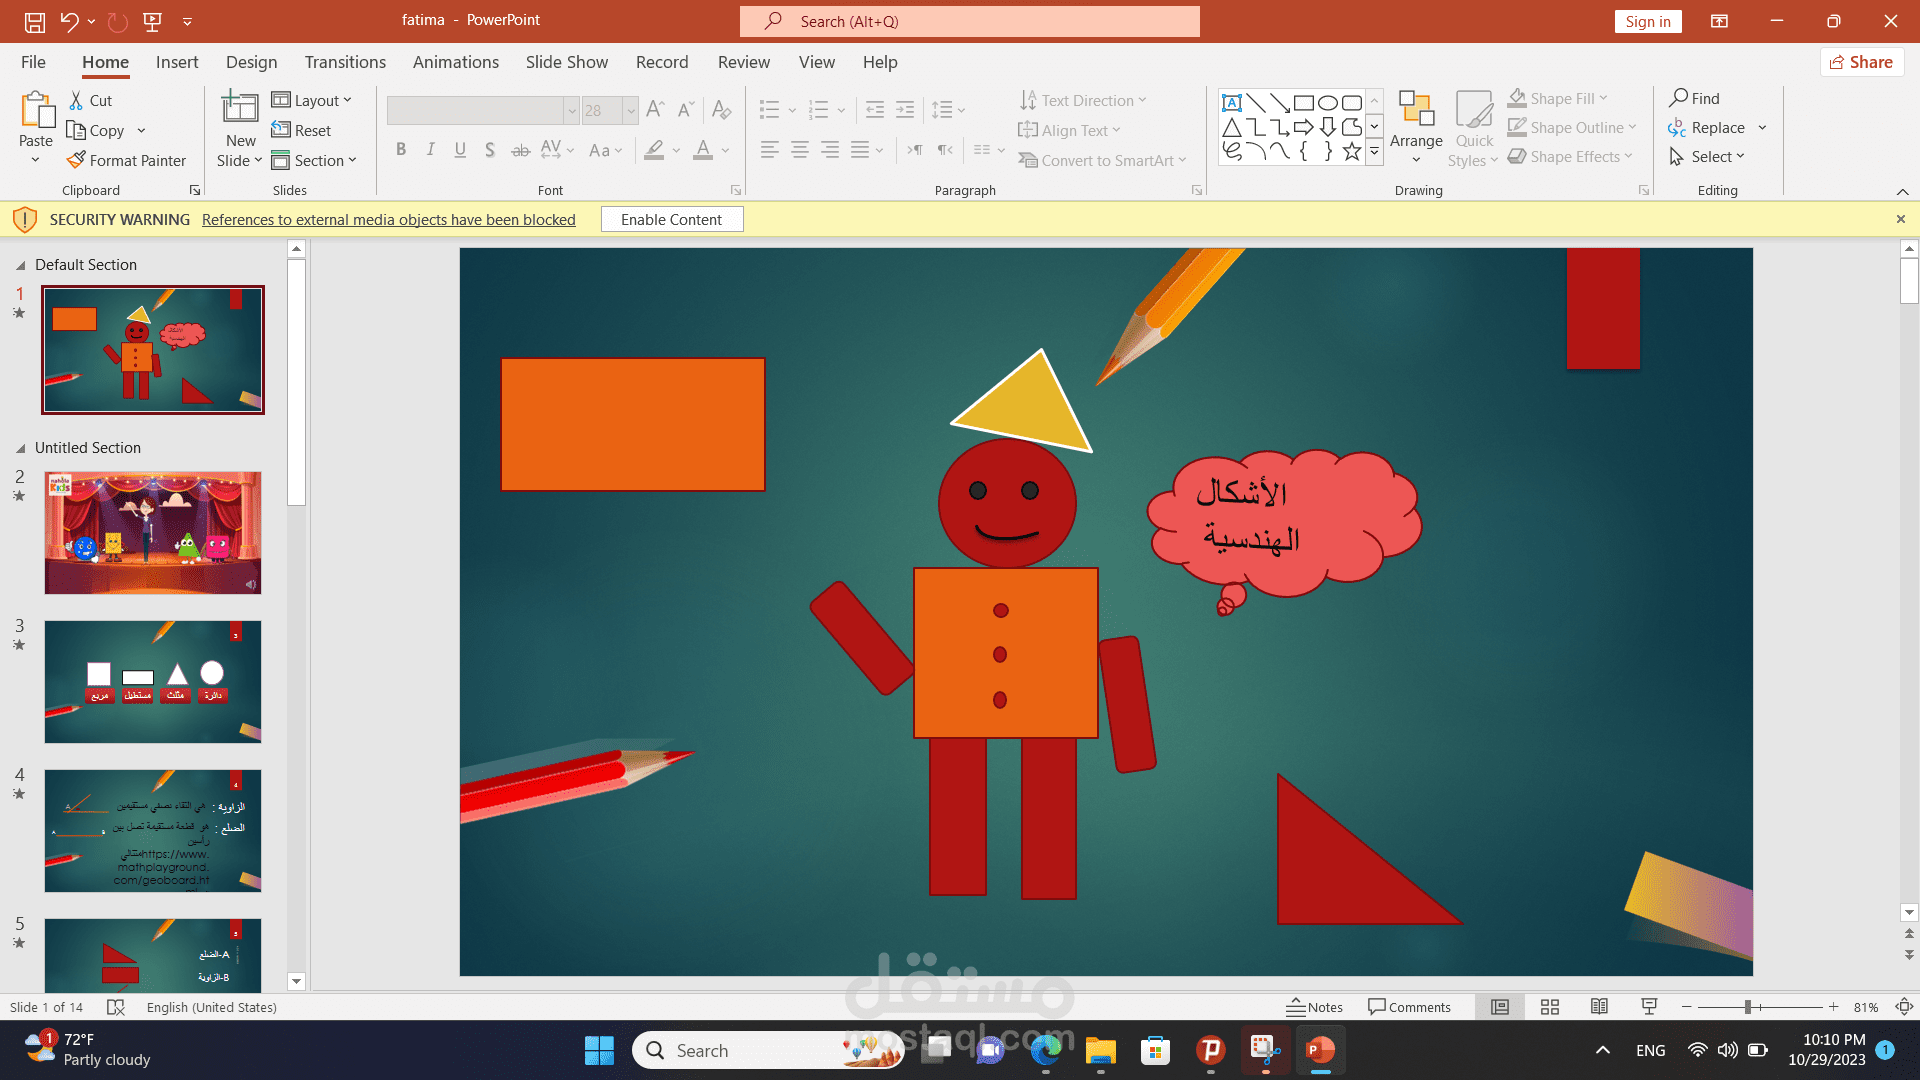This screenshot has height=1080, width=1920.
Task: Start presentation from beginning icon
Action: click(x=153, y=21)
